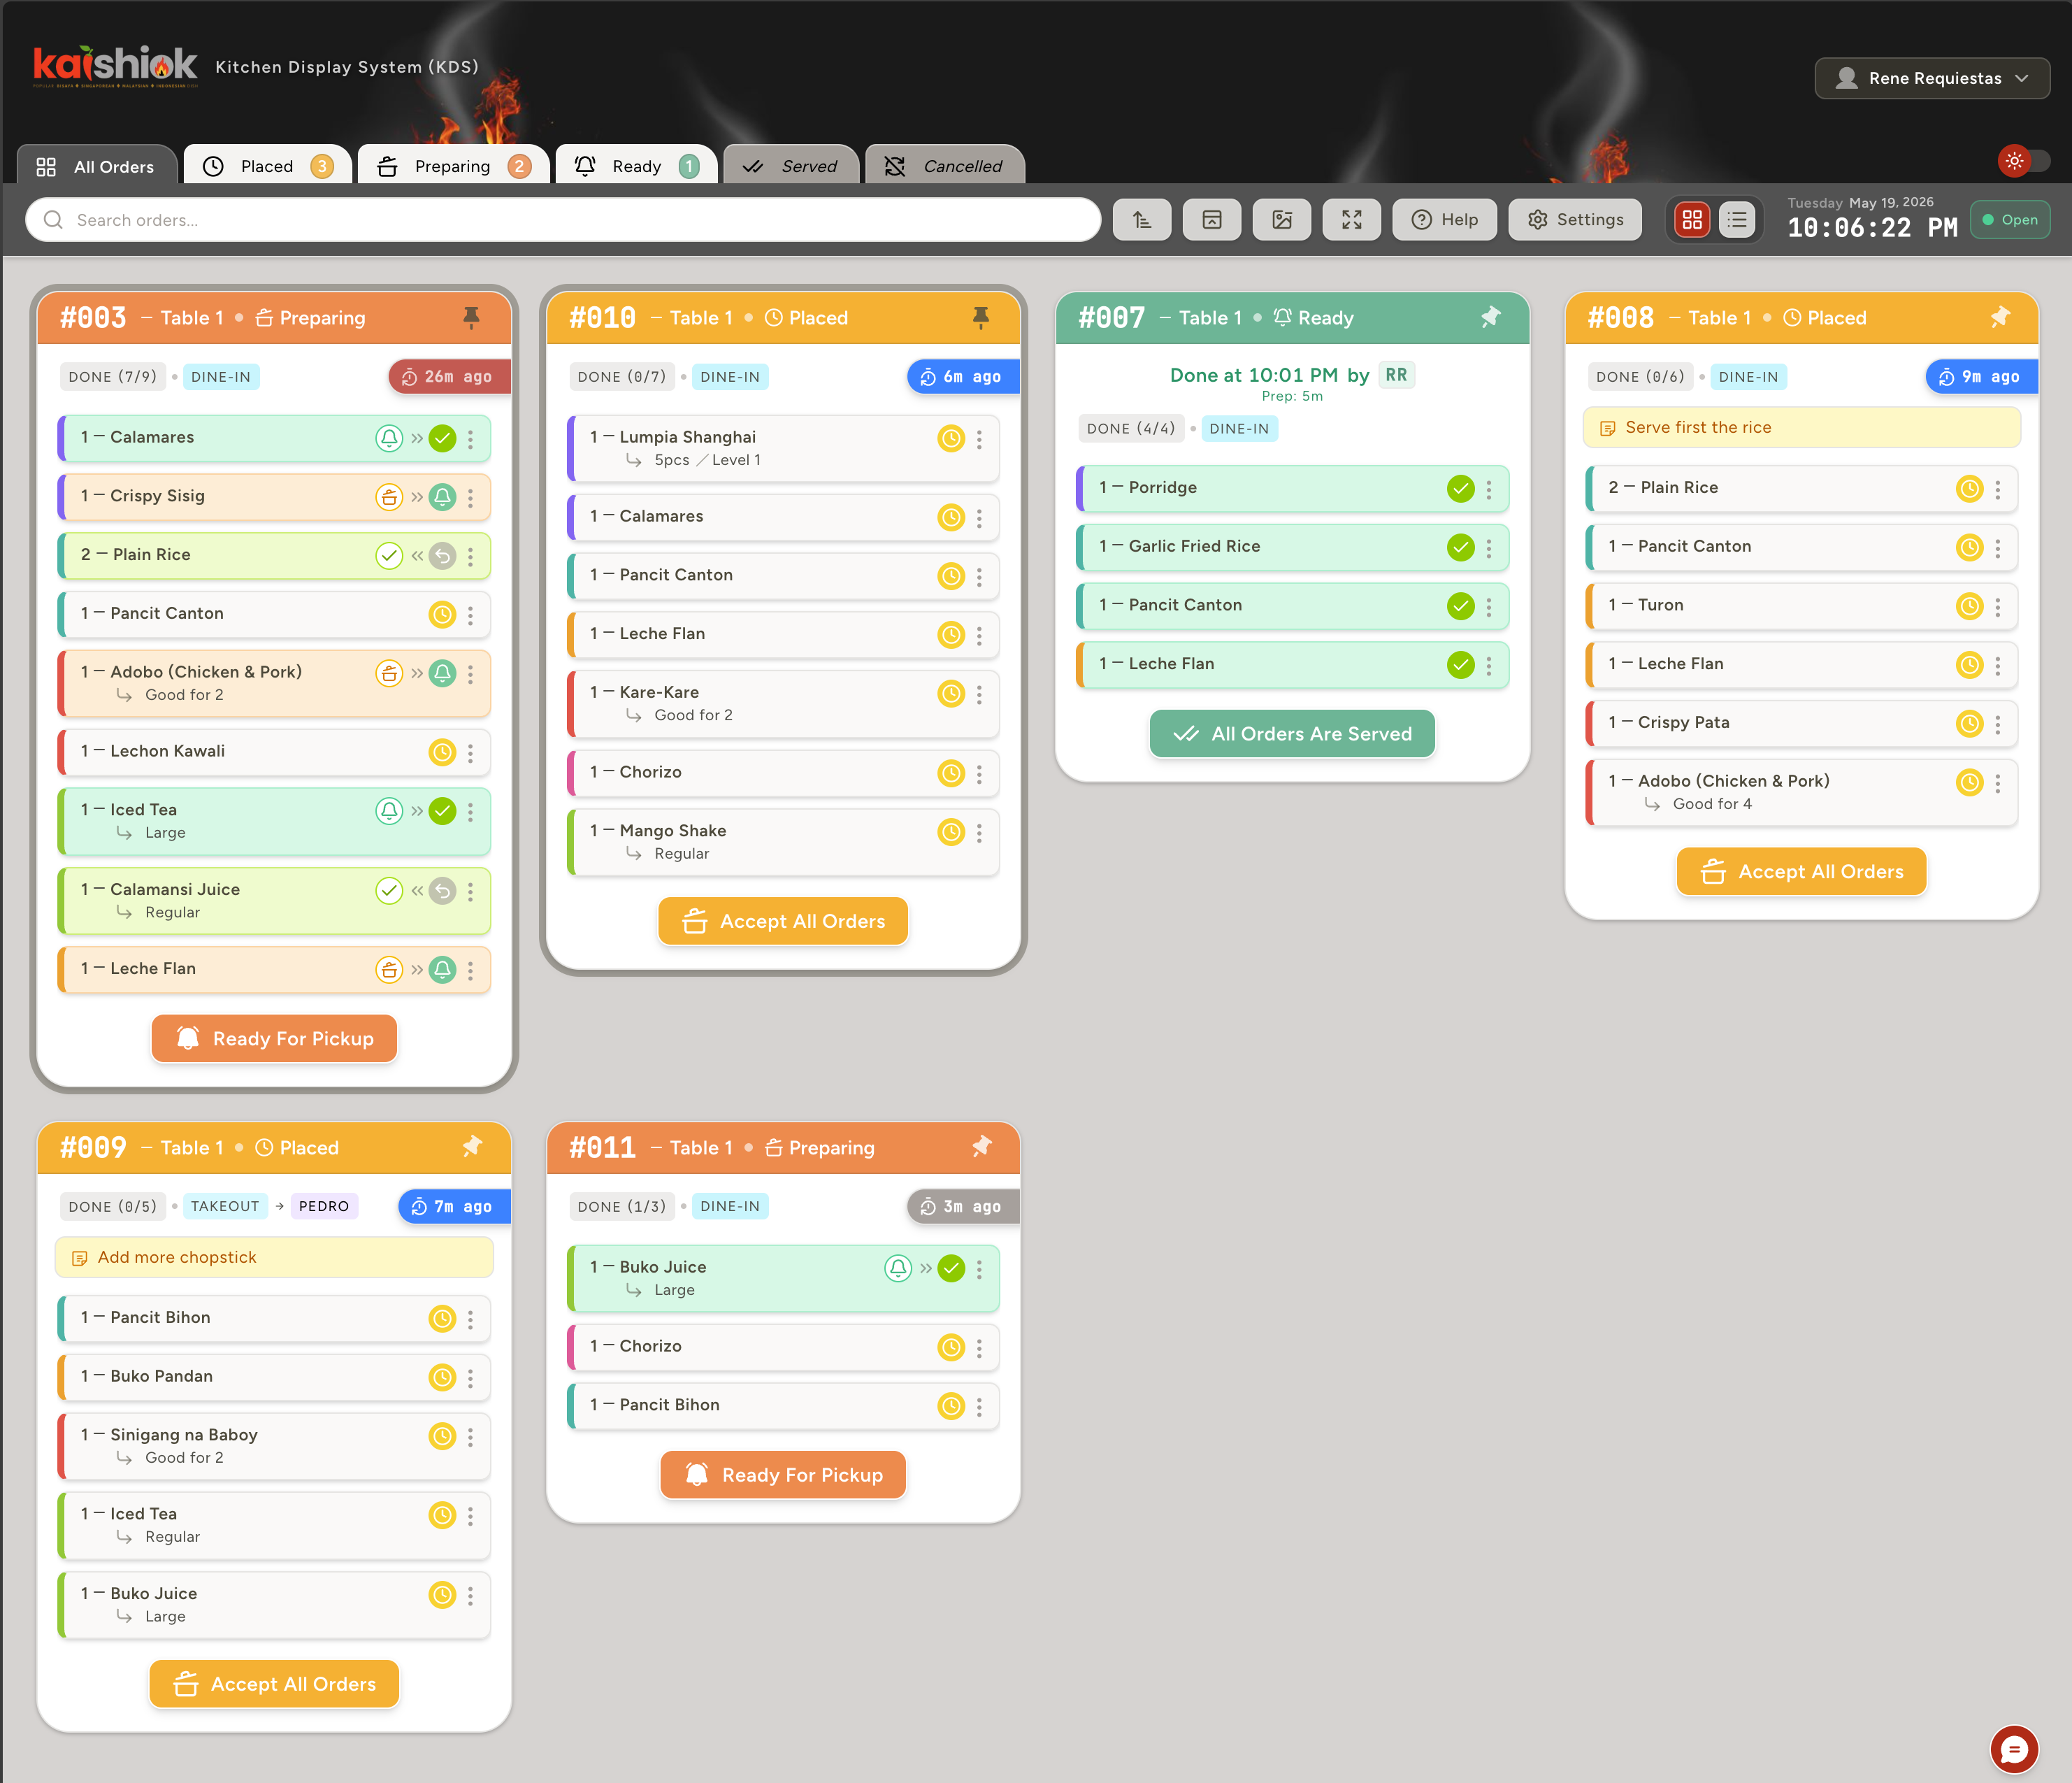Switch to the Preparing tab

click(453, 166)
